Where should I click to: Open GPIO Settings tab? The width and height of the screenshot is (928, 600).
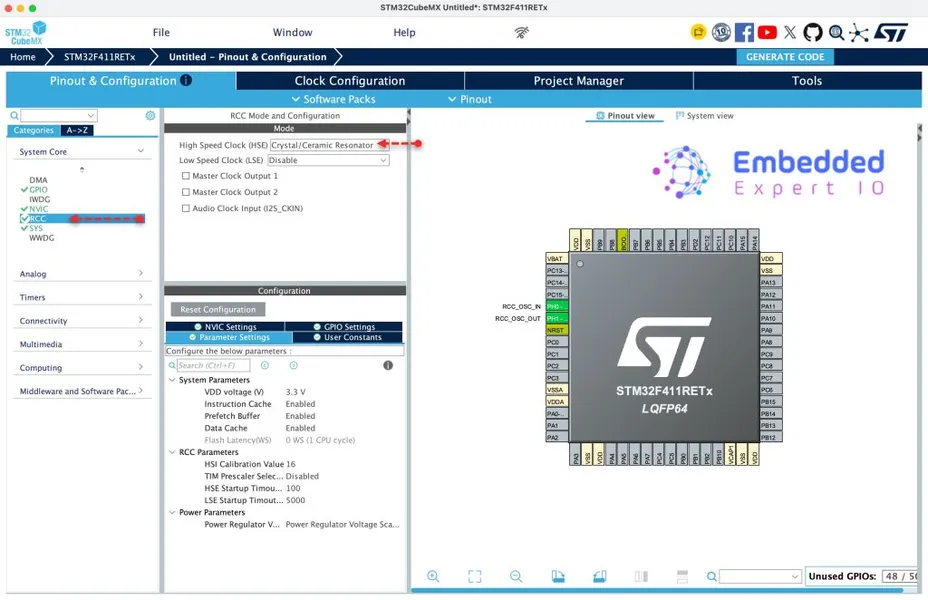pos(344,327)
